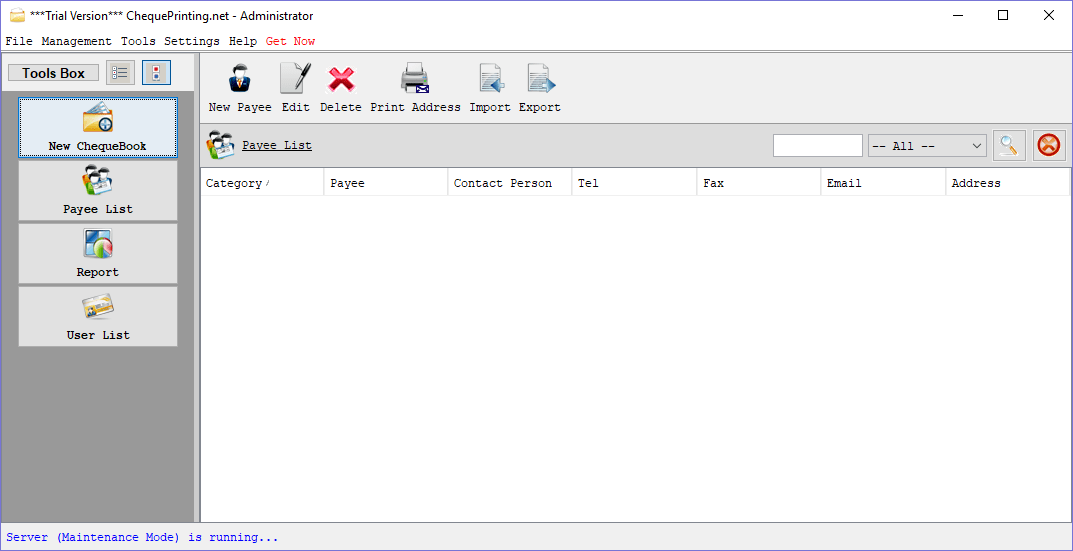
Task: Click the red X Delete icon
Action: [341, 79]
